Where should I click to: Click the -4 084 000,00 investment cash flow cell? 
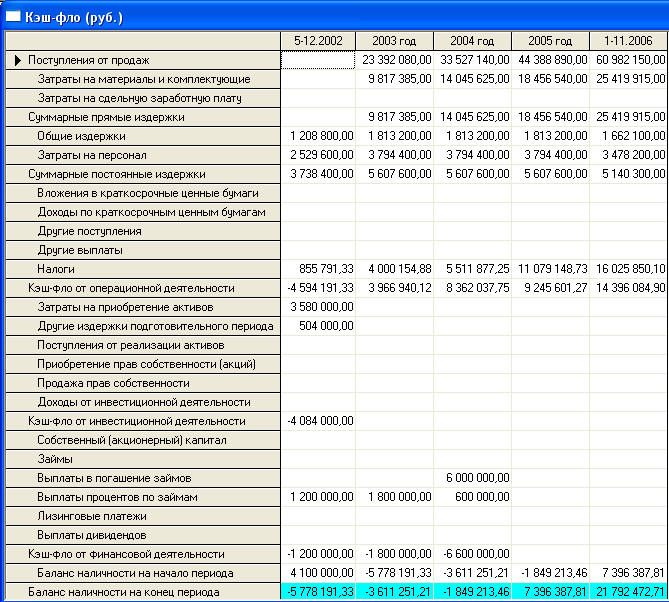(x=318, y=421)
